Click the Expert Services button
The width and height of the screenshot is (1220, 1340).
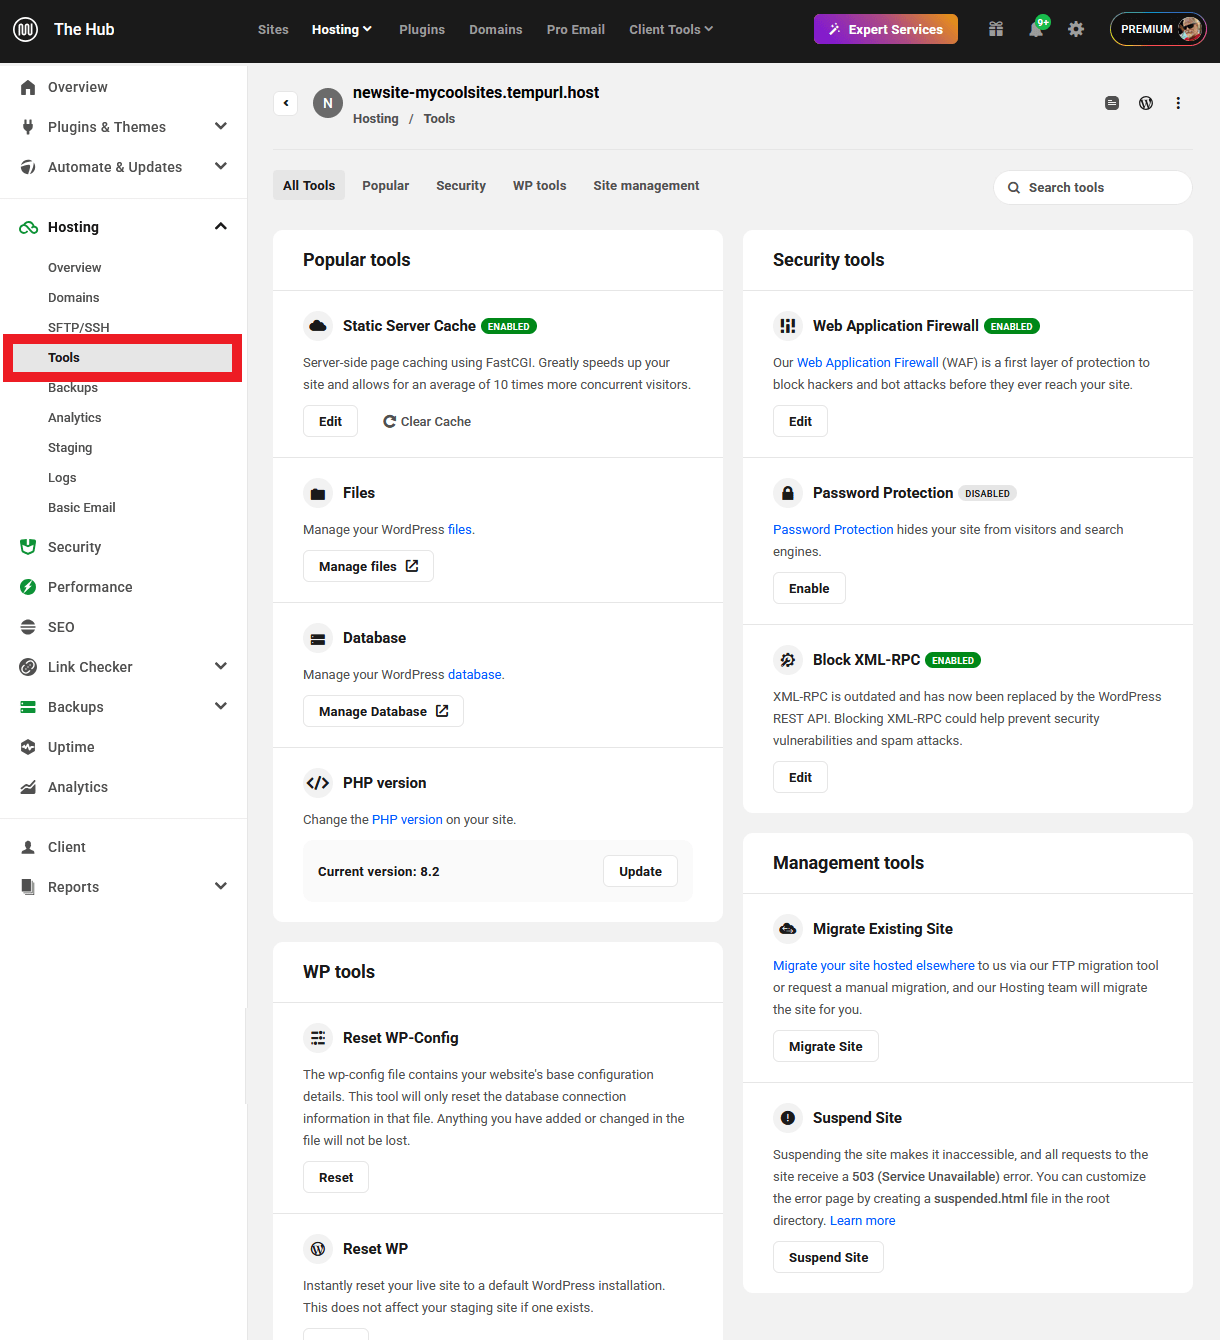pos(886,29)
